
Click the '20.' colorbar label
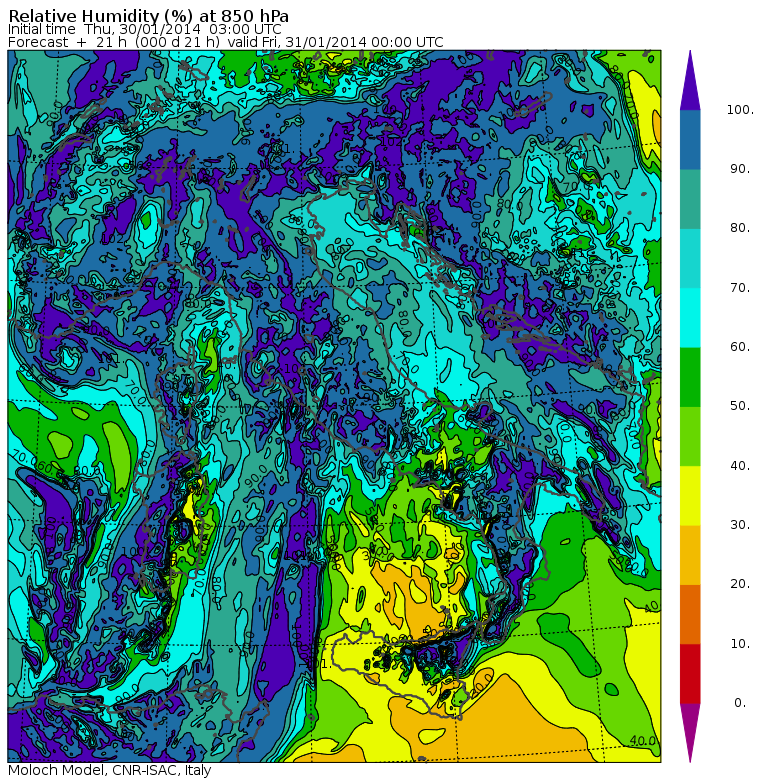click(x=740, y=584)
